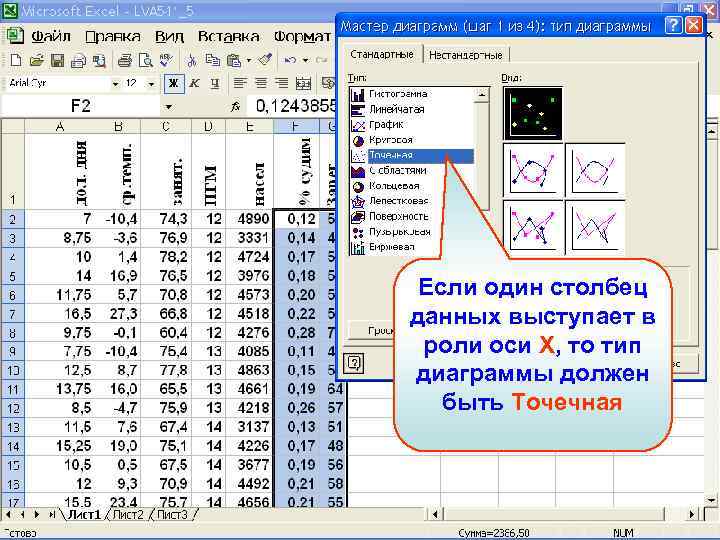Open the Правка menu
This screenshot has height=540, width=720.
113,36
